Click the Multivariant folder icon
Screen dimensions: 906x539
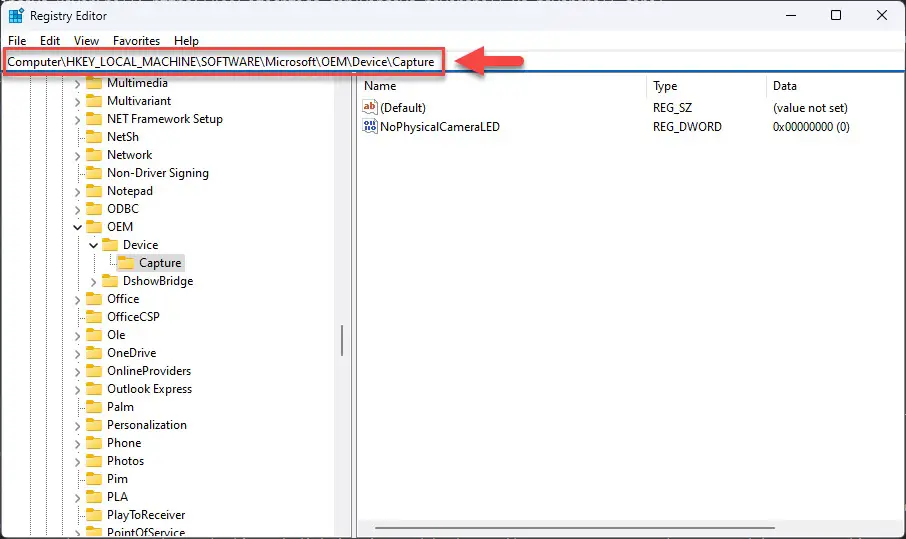tap(94, 101)
